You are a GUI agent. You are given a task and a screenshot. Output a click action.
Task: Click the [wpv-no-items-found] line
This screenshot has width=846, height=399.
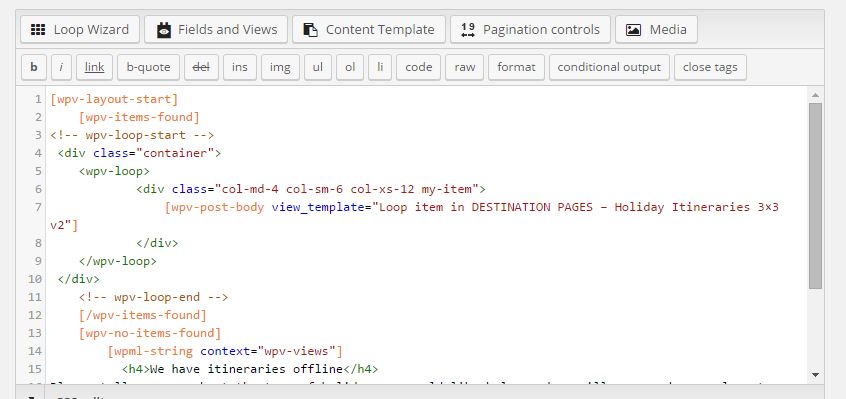click(150, 333)
